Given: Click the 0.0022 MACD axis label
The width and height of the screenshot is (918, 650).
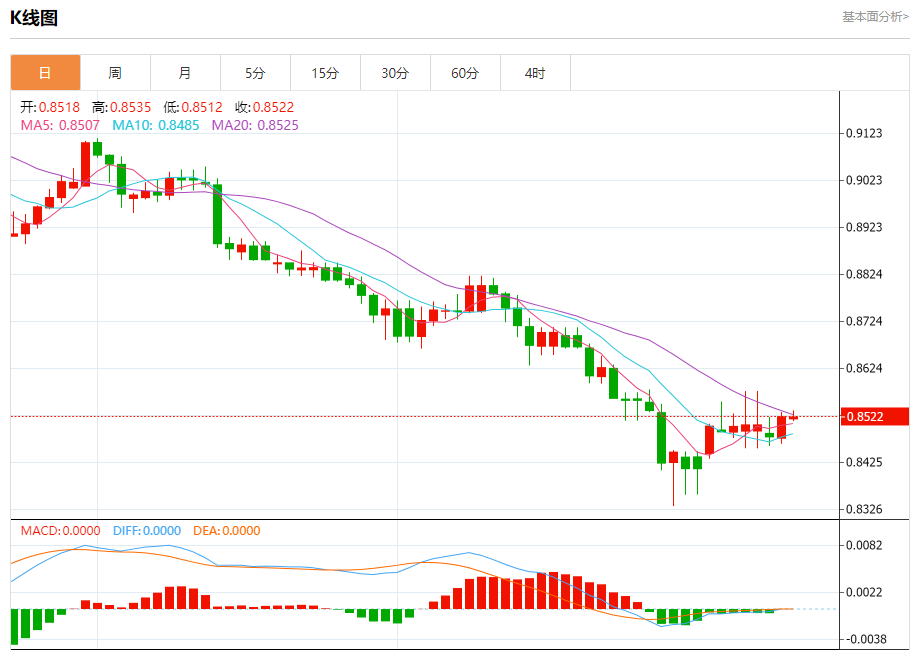Looking at the screenshot, I should click(864, 592).
